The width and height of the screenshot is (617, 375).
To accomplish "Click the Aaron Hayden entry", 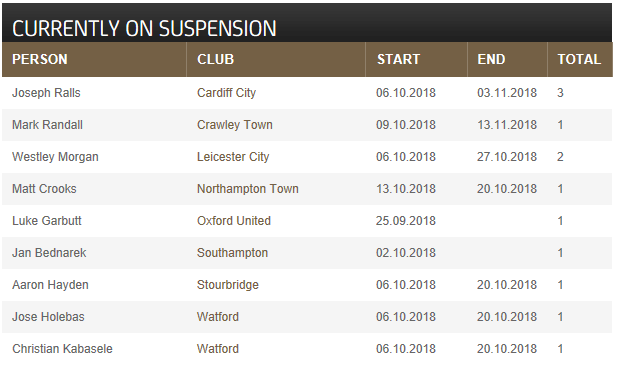I will [50, 285].
